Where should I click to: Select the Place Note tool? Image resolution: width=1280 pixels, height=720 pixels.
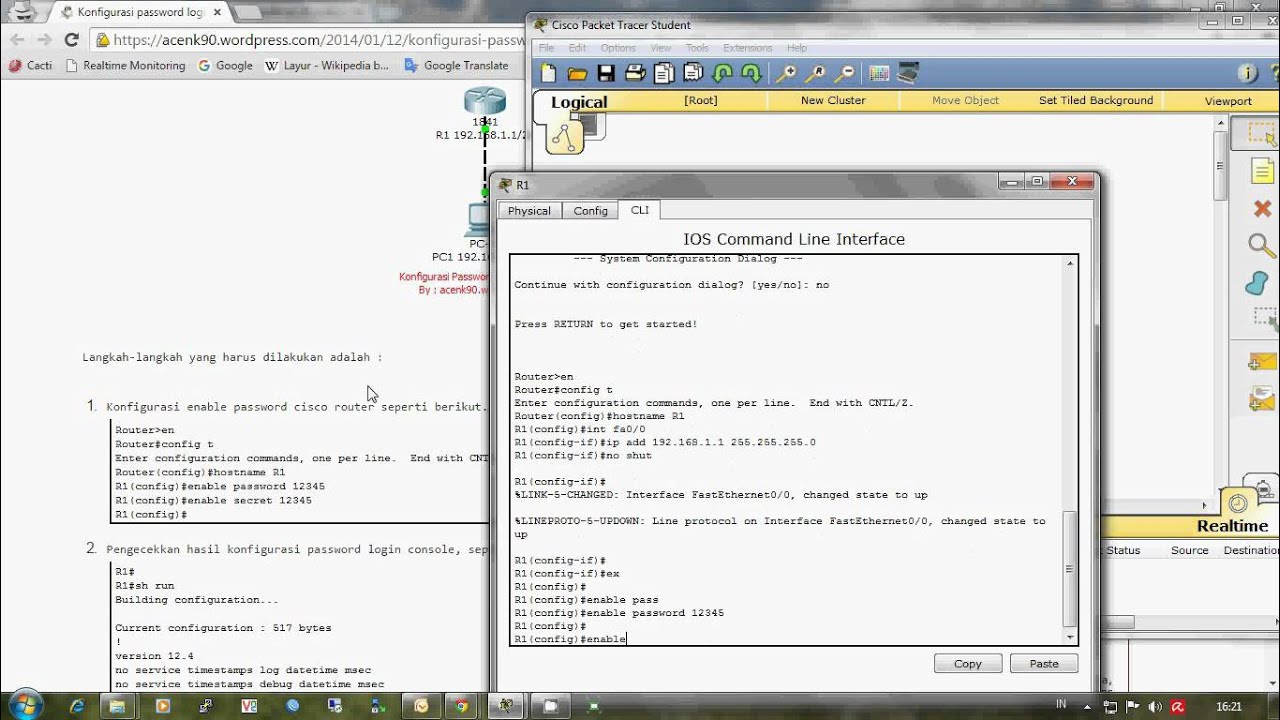(x=1263, y=171)
